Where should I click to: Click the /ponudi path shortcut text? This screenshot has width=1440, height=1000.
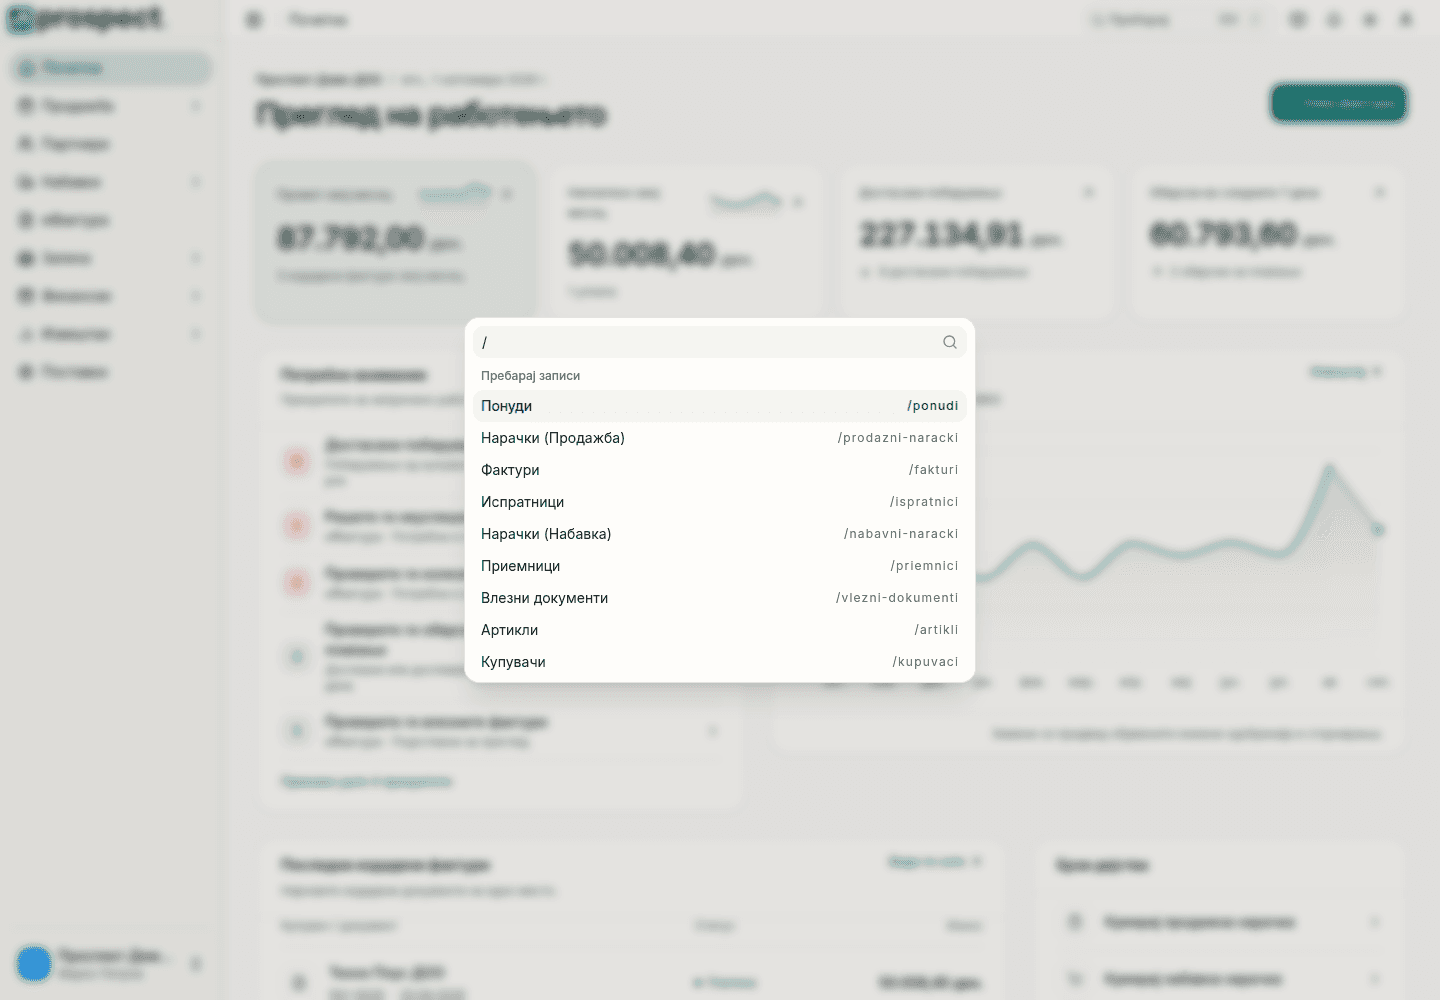tap(932, 406)
